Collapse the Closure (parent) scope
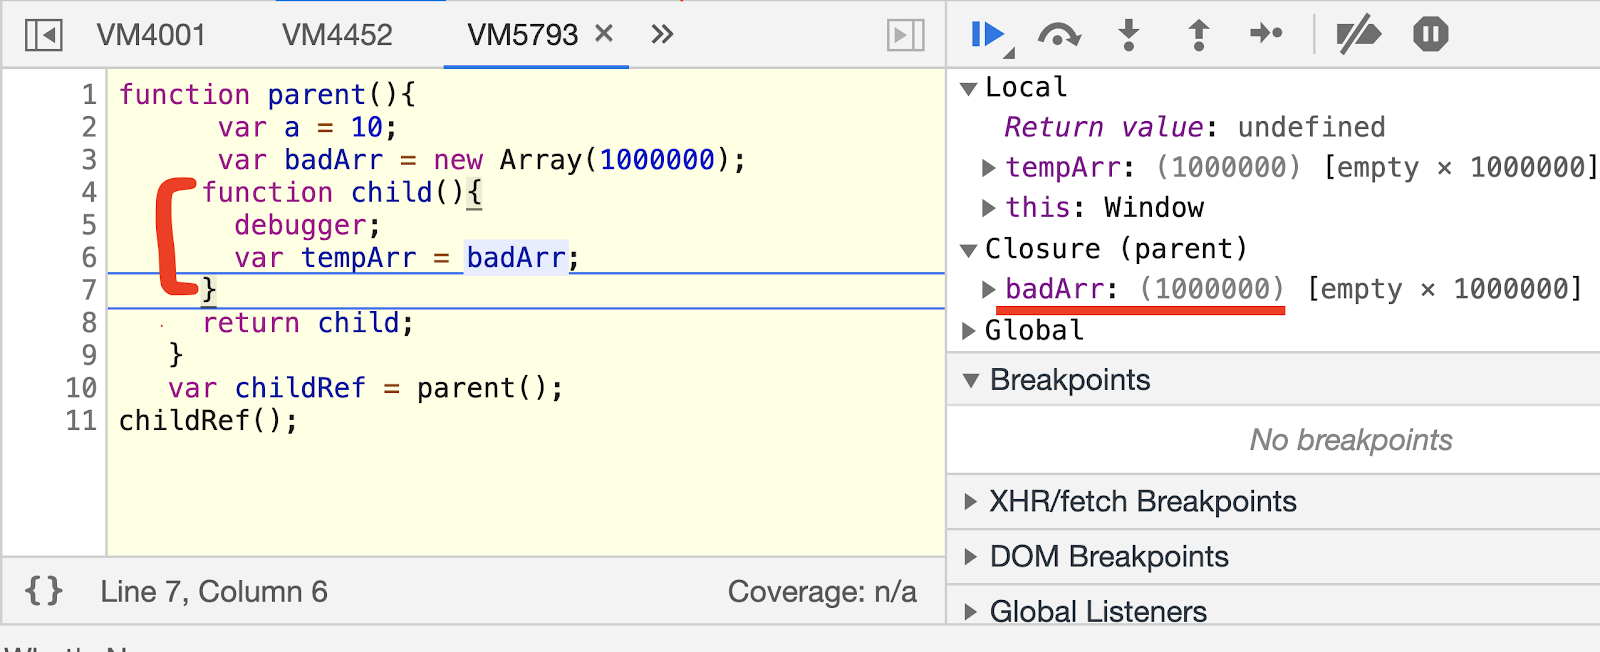The height and width of the screenshot is (652, 1600). [968, 250]
